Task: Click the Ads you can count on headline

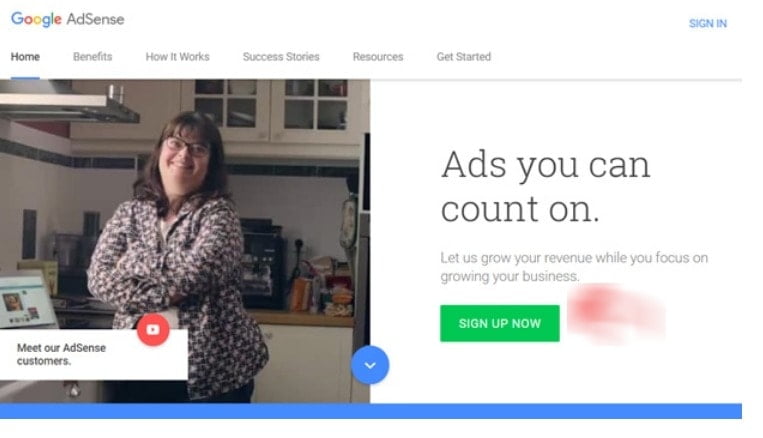Action: click(545, 186)
